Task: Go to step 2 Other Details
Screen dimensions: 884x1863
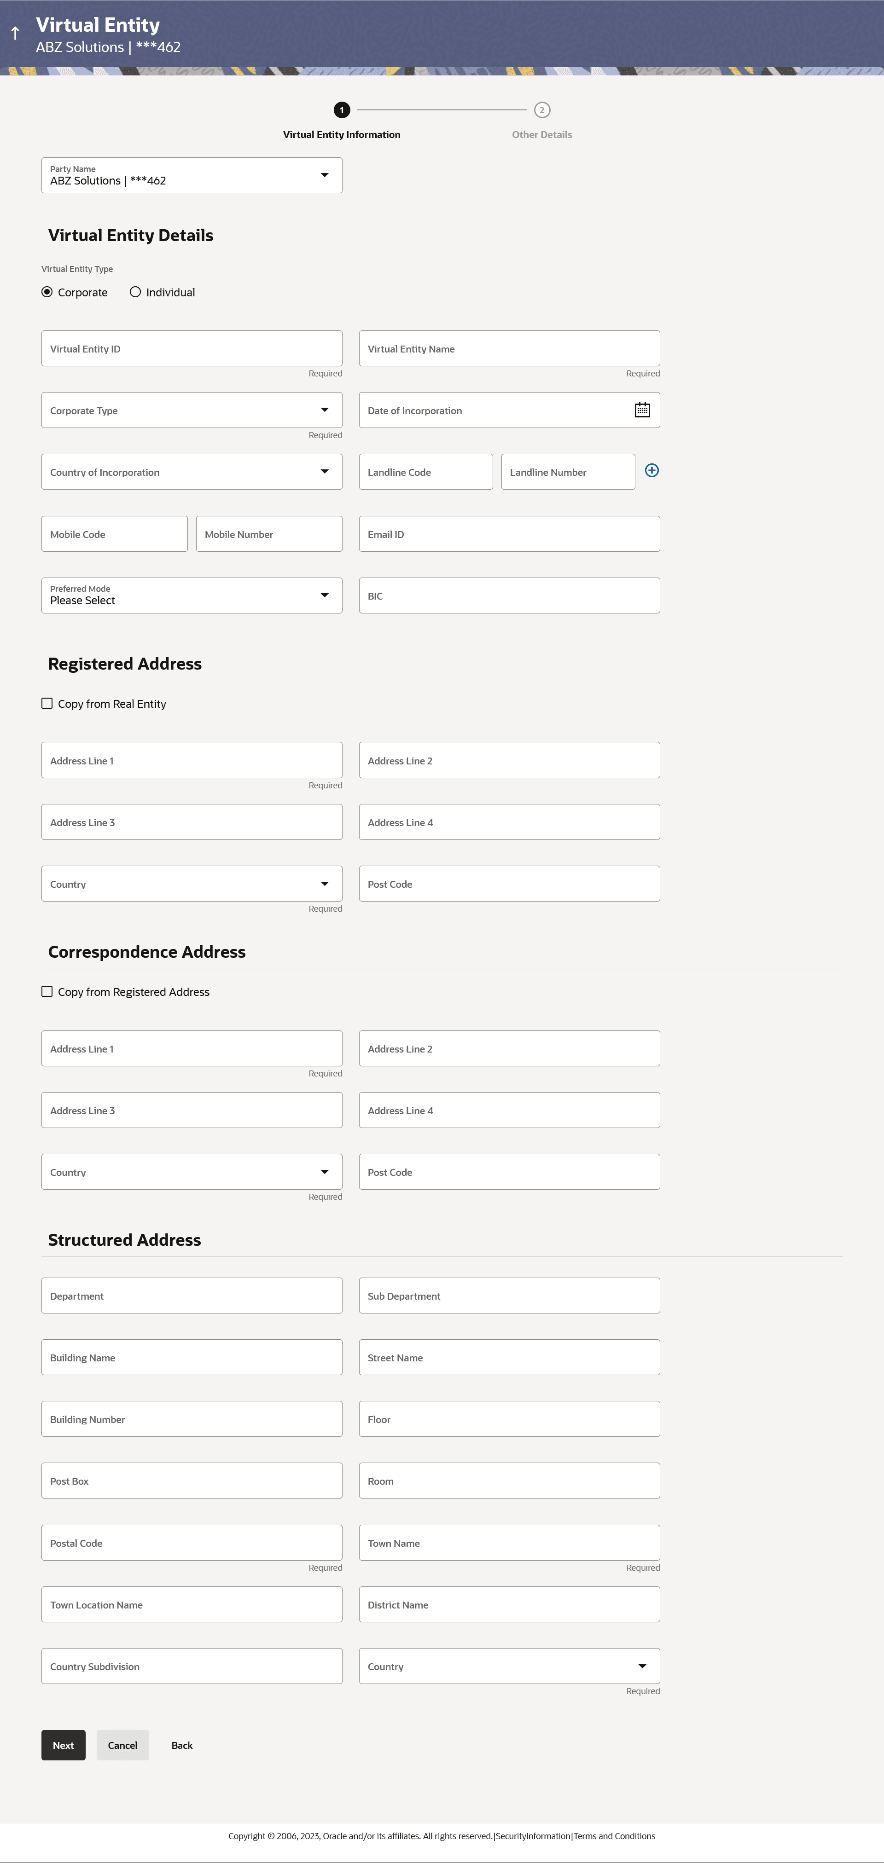Action: point(542,110)
